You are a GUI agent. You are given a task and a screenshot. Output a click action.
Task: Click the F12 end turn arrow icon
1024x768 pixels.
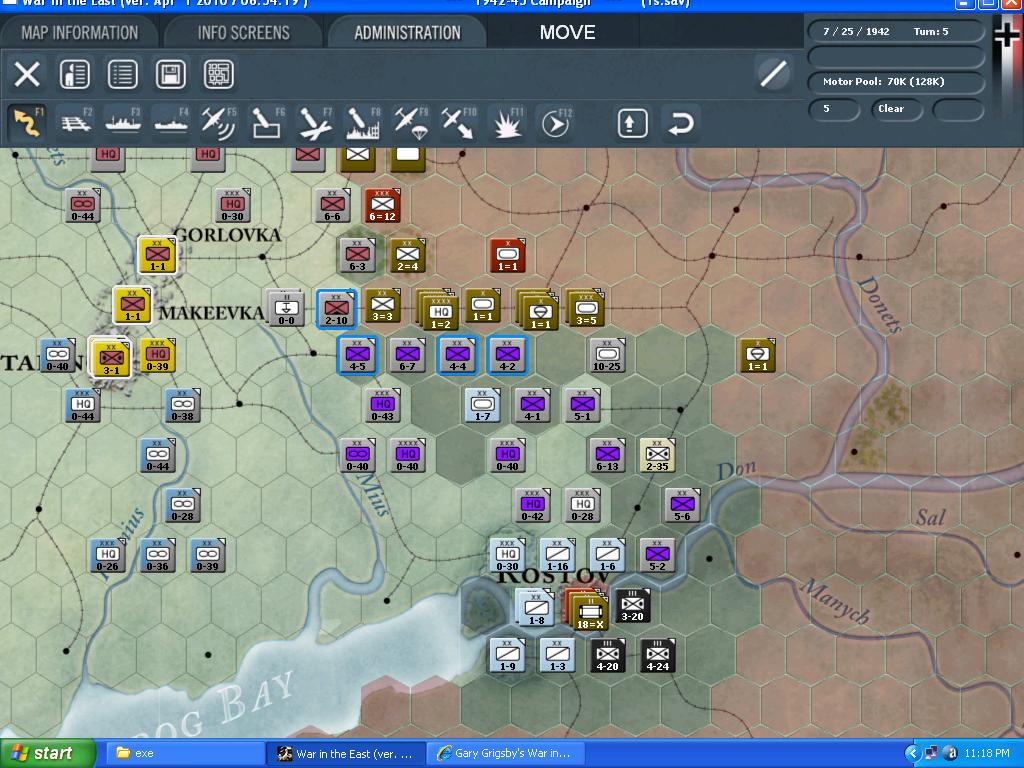pos(556,123)
